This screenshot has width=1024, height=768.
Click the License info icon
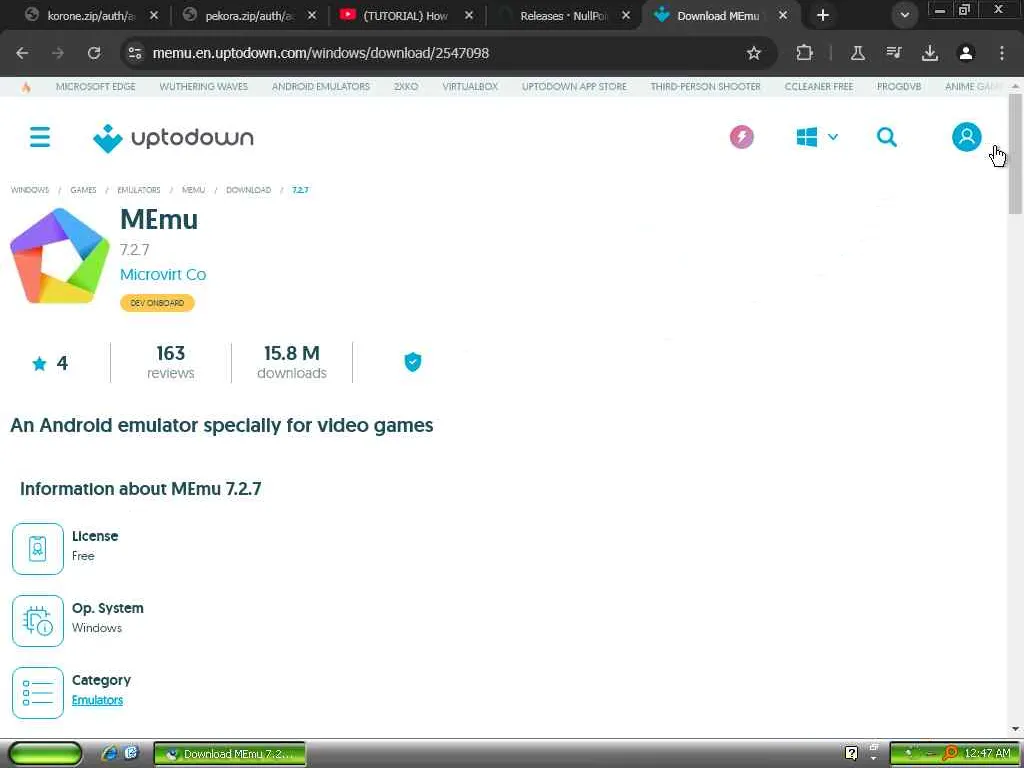[x=38, y=549]
